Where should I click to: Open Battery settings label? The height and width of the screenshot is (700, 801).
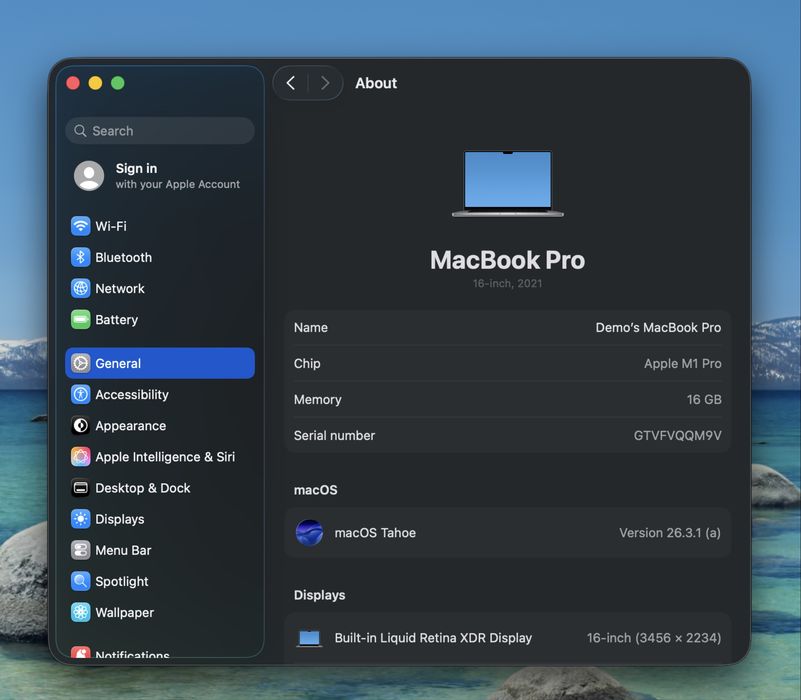tap(116, 320)
